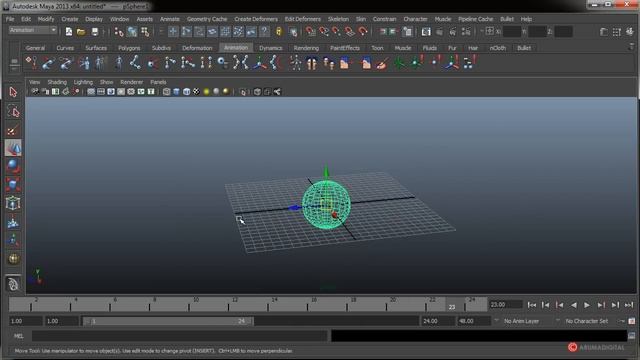Click Select by object type icon

click(132, 31)
